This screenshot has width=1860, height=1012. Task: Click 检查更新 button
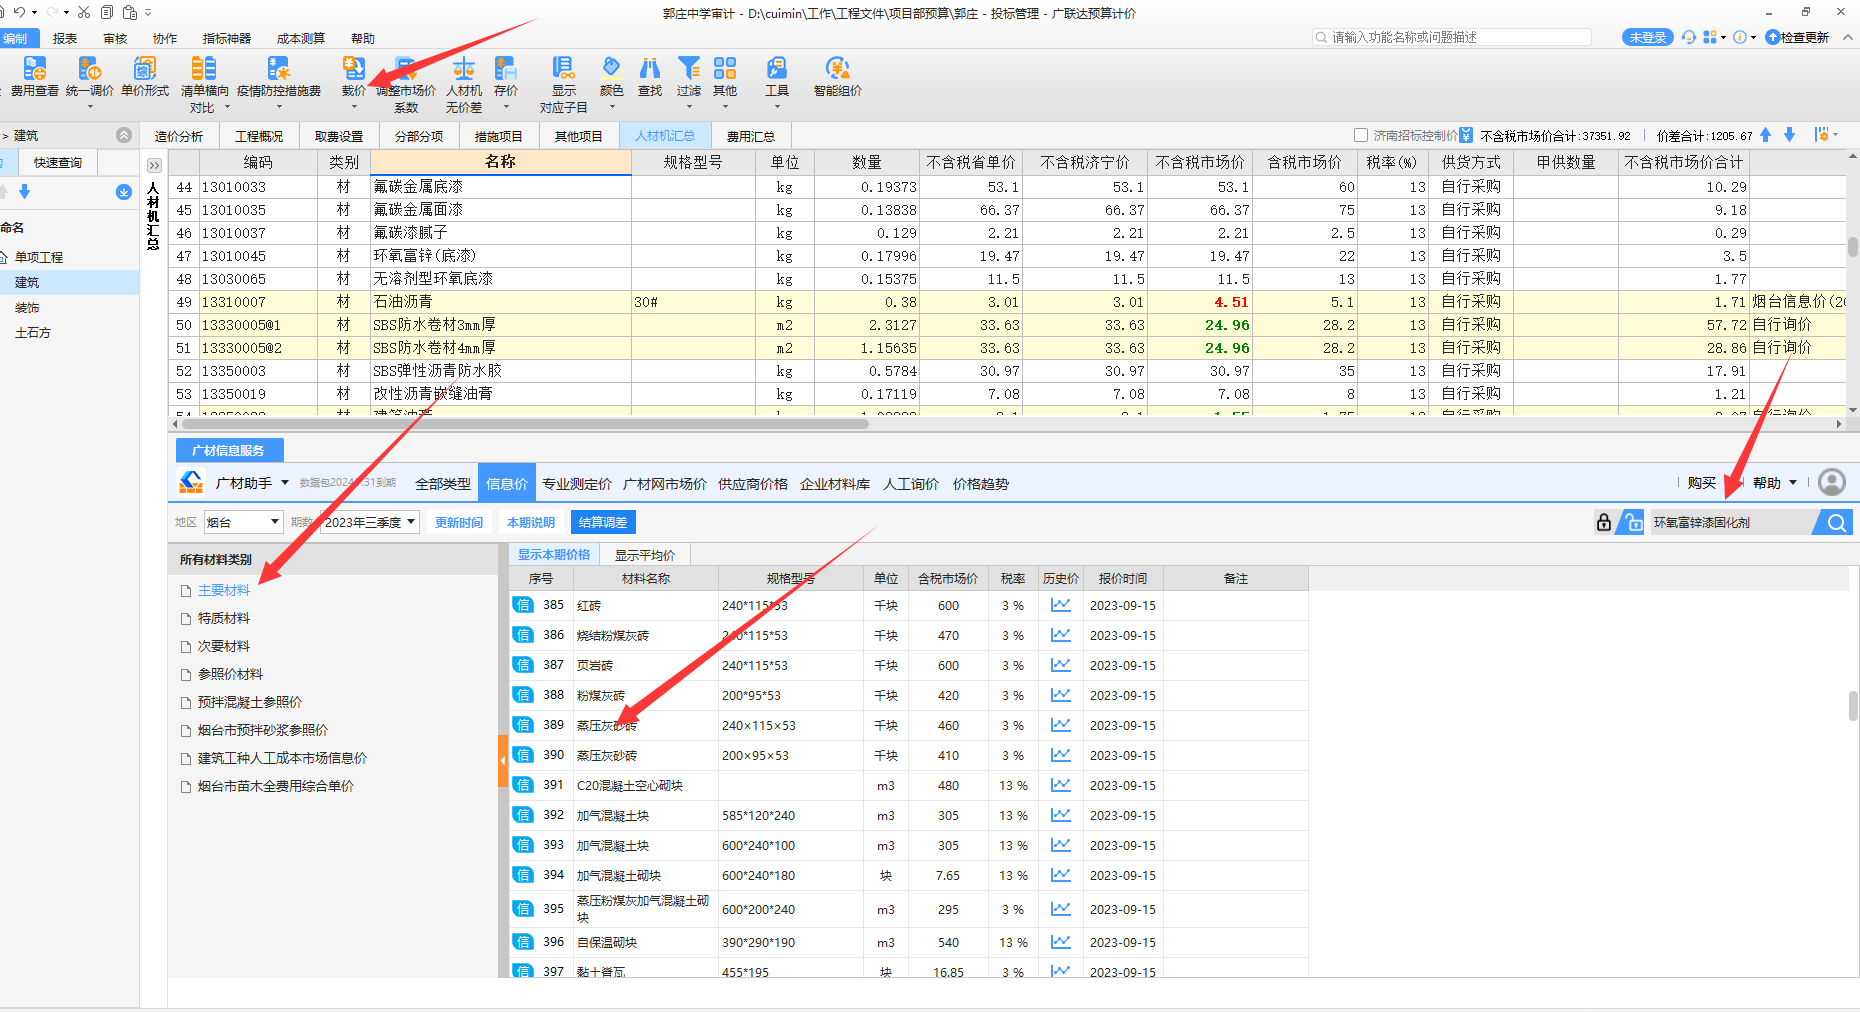[x=1797, y=37]
